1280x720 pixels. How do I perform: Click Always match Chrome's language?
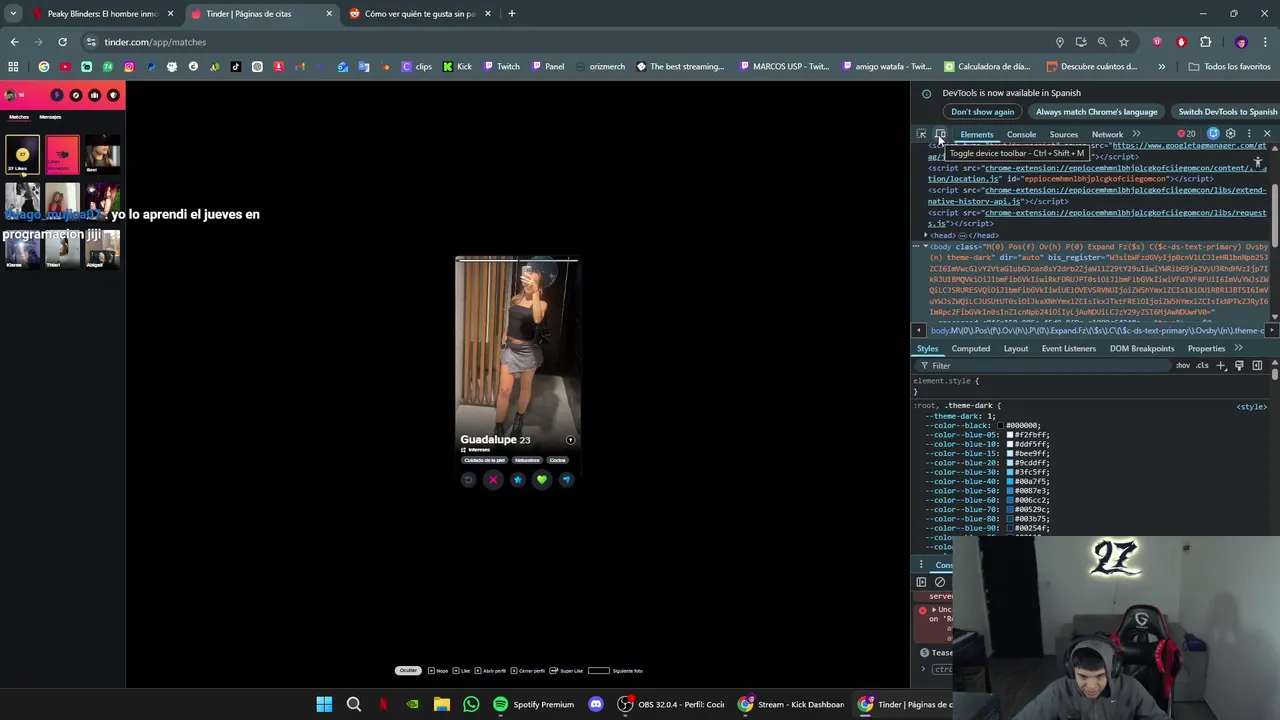click(x=1096, y=112)
